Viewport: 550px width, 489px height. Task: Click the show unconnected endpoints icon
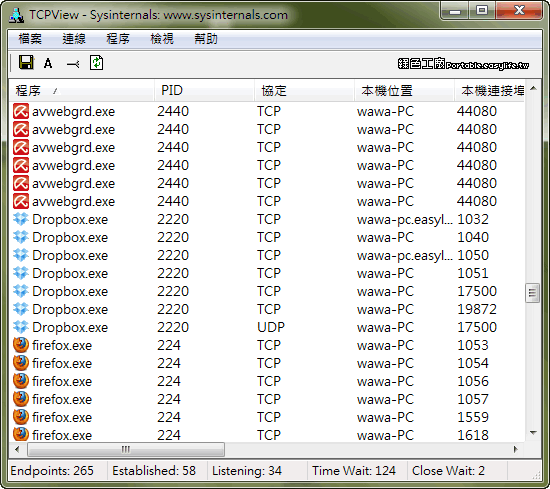(x=73, y=64)
